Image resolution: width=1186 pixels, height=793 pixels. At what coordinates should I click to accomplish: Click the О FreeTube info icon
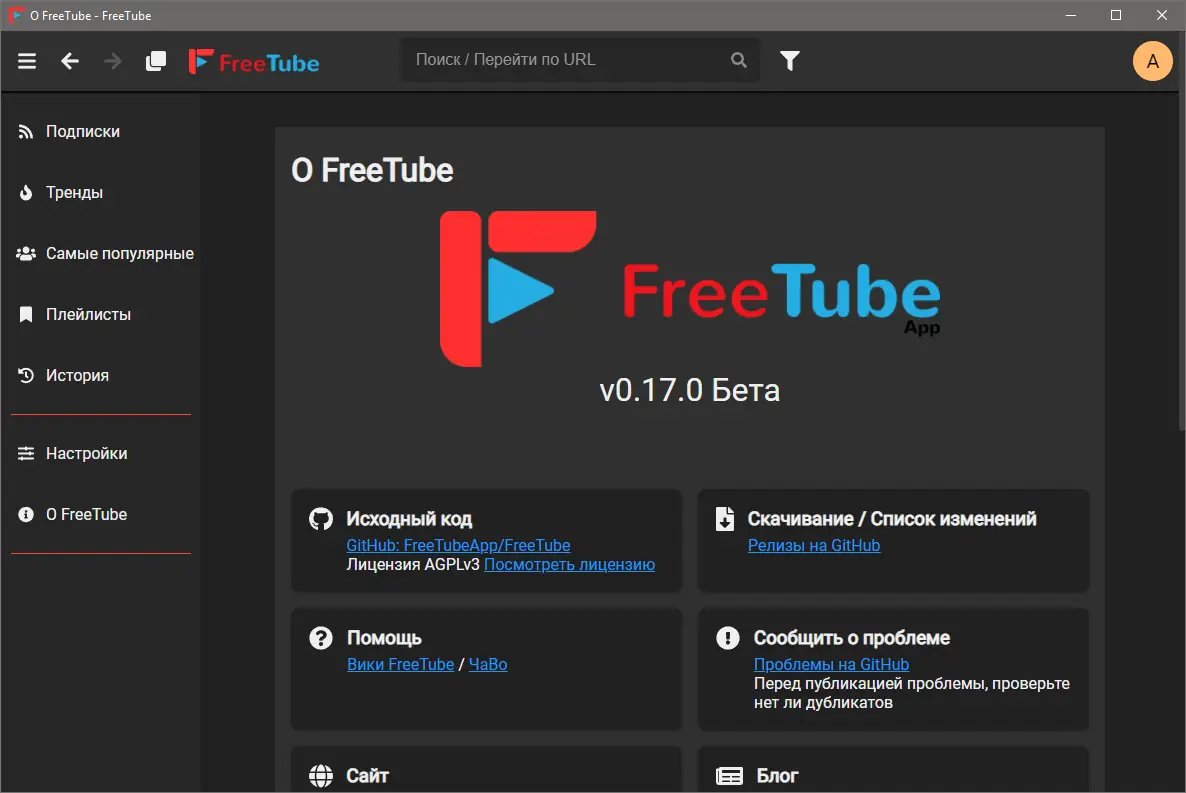pos(26,515)
